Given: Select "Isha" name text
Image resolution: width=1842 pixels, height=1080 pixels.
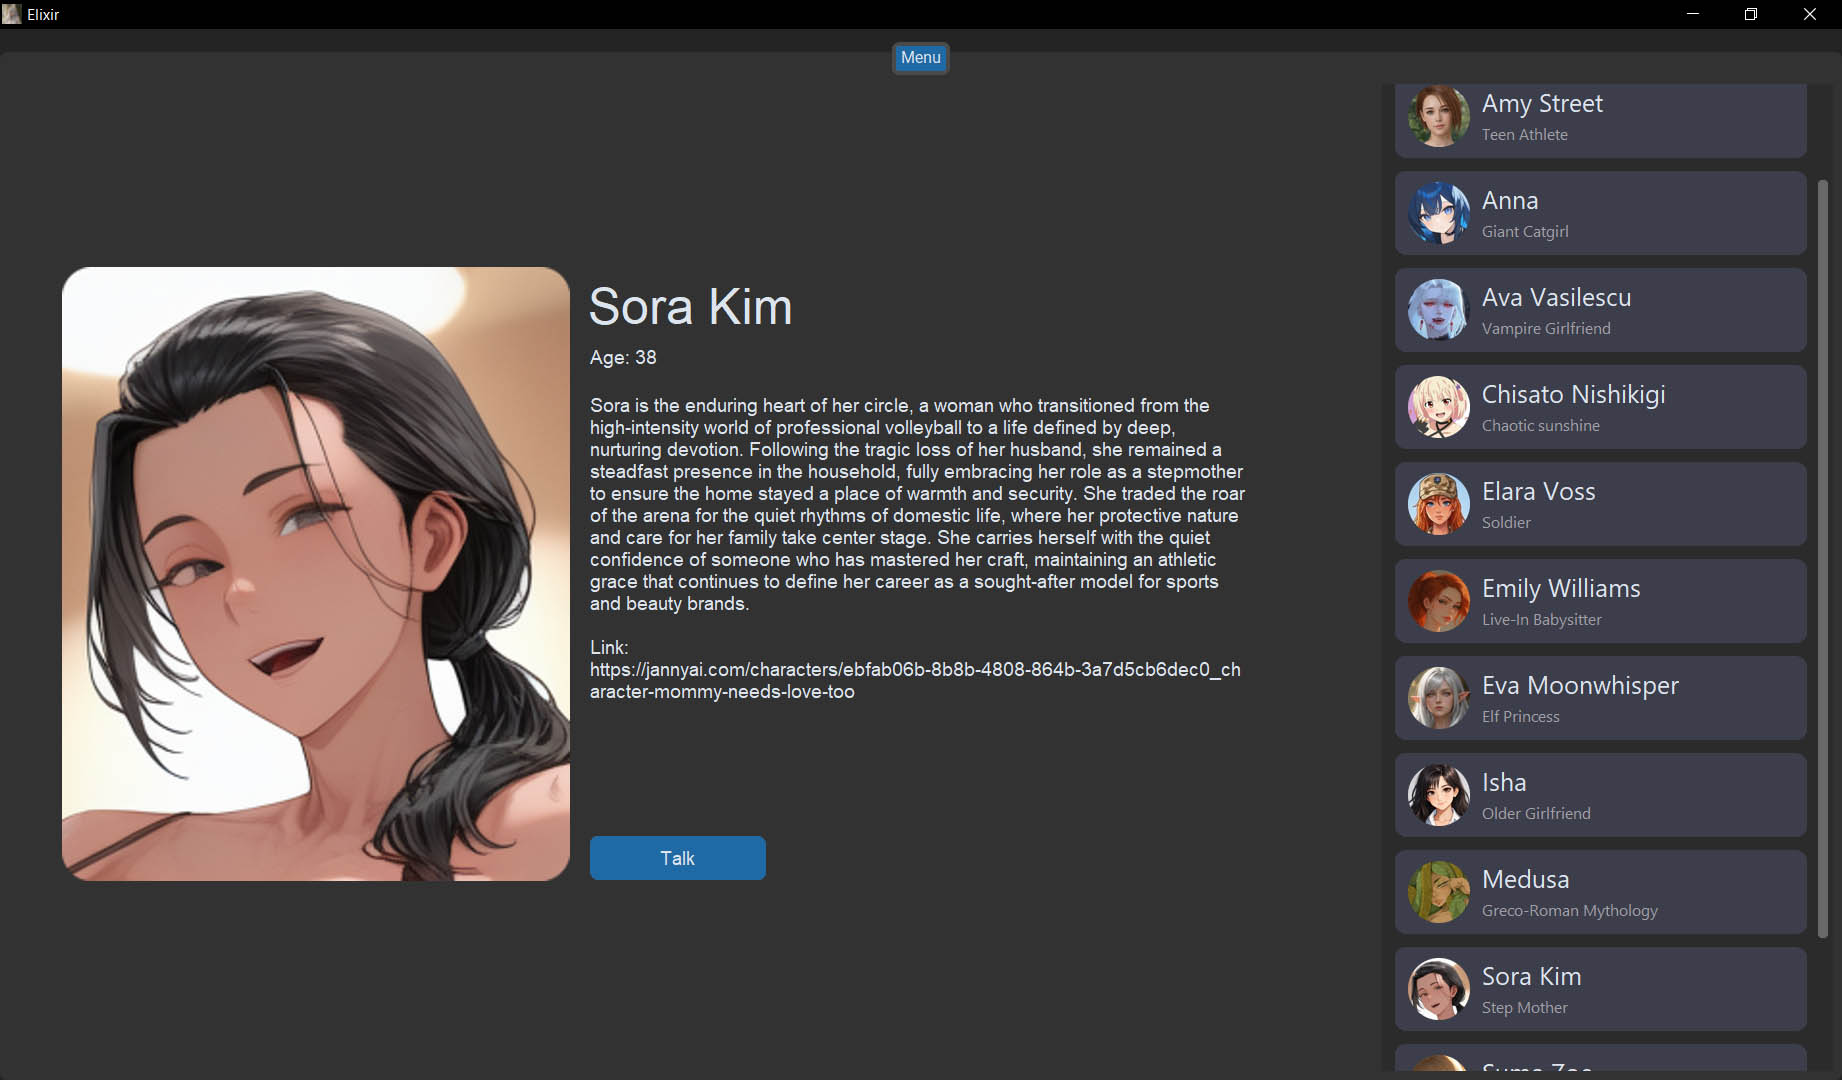Looking at the screenshot, I should coord(1504,783).
